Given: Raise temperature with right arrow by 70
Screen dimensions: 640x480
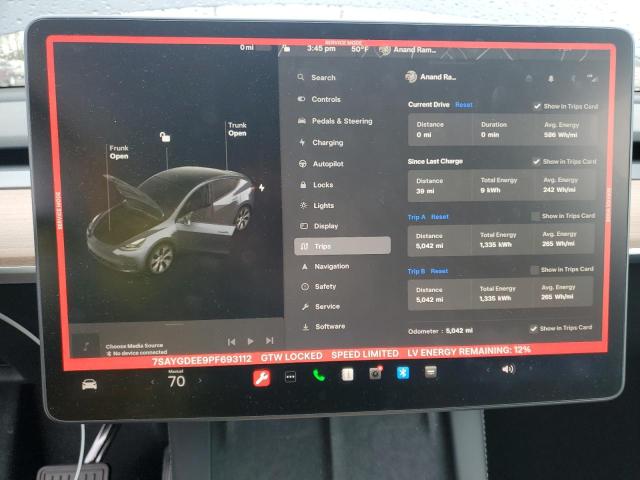Looking at the screenshot, I should click(x=200, y=380).
